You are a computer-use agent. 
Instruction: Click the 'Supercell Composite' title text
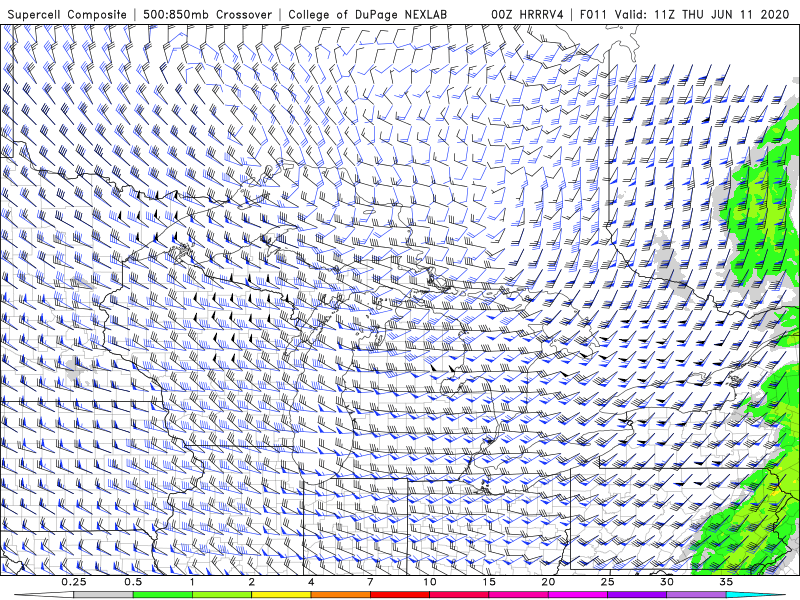point(67,15)
